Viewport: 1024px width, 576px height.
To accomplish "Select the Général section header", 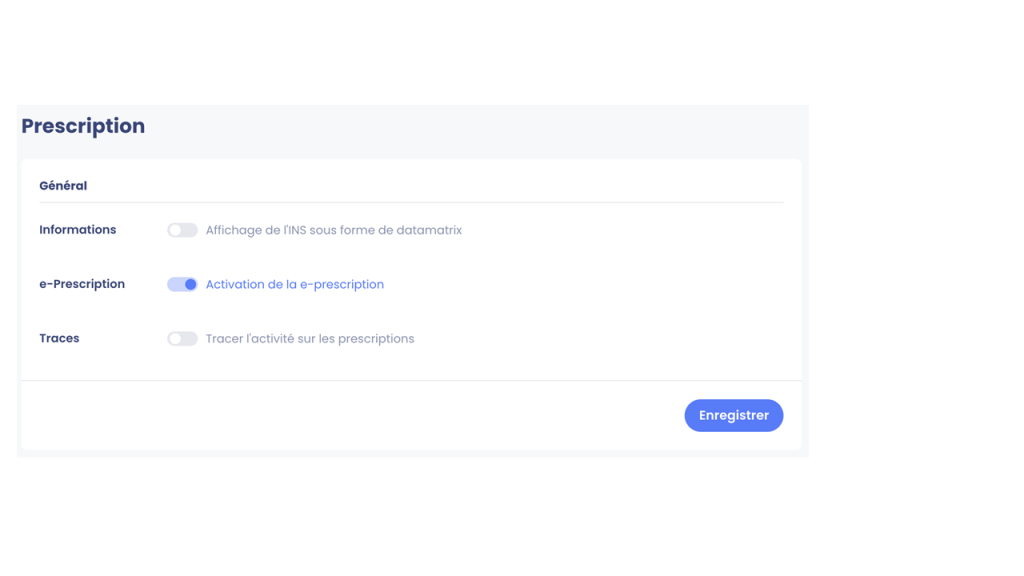I will (x=63, y=185).
